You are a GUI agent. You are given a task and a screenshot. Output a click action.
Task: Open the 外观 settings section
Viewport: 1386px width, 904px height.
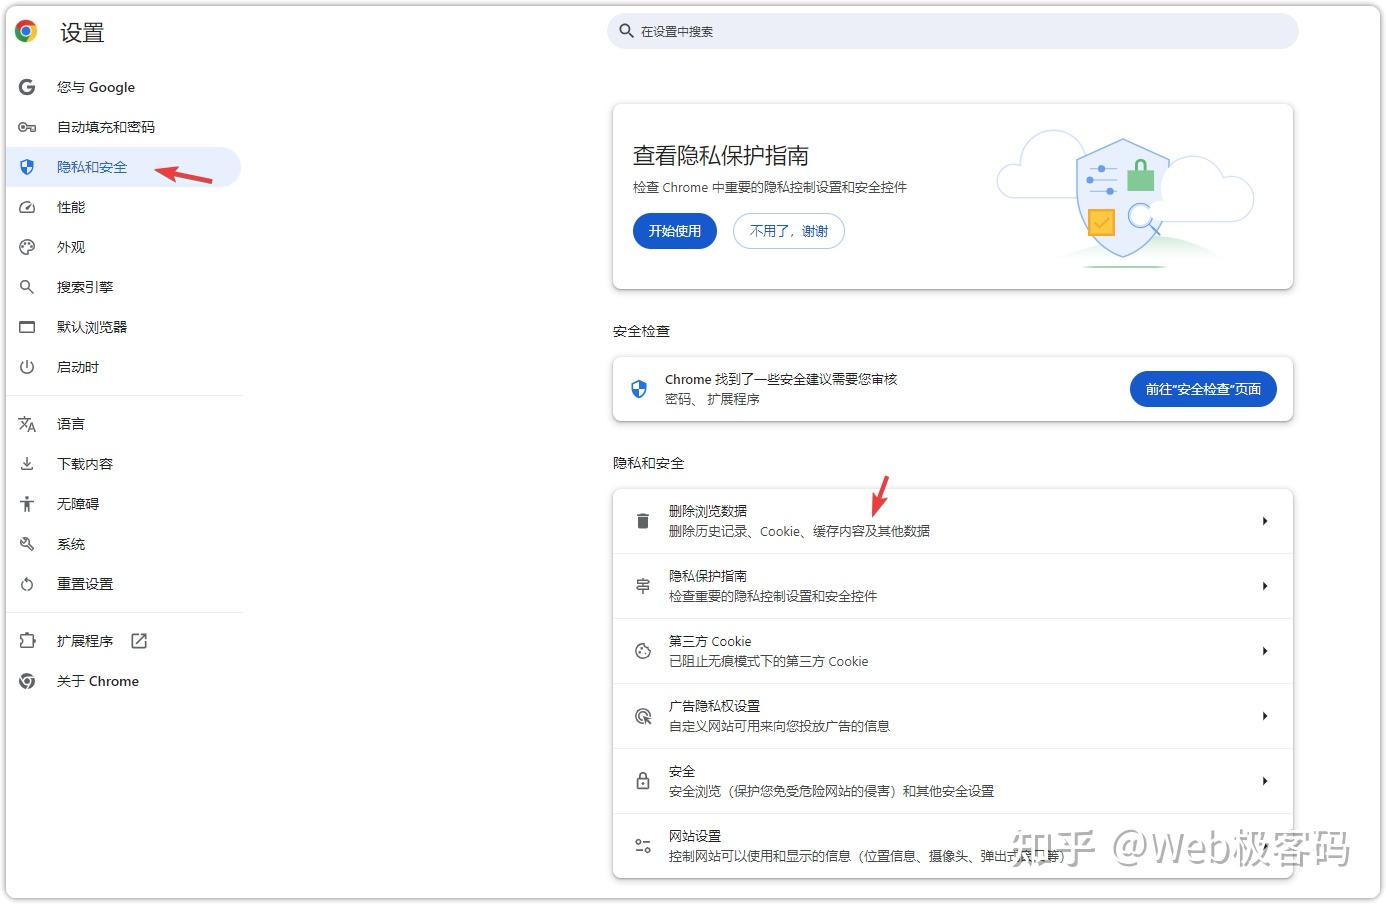(124, 247)
